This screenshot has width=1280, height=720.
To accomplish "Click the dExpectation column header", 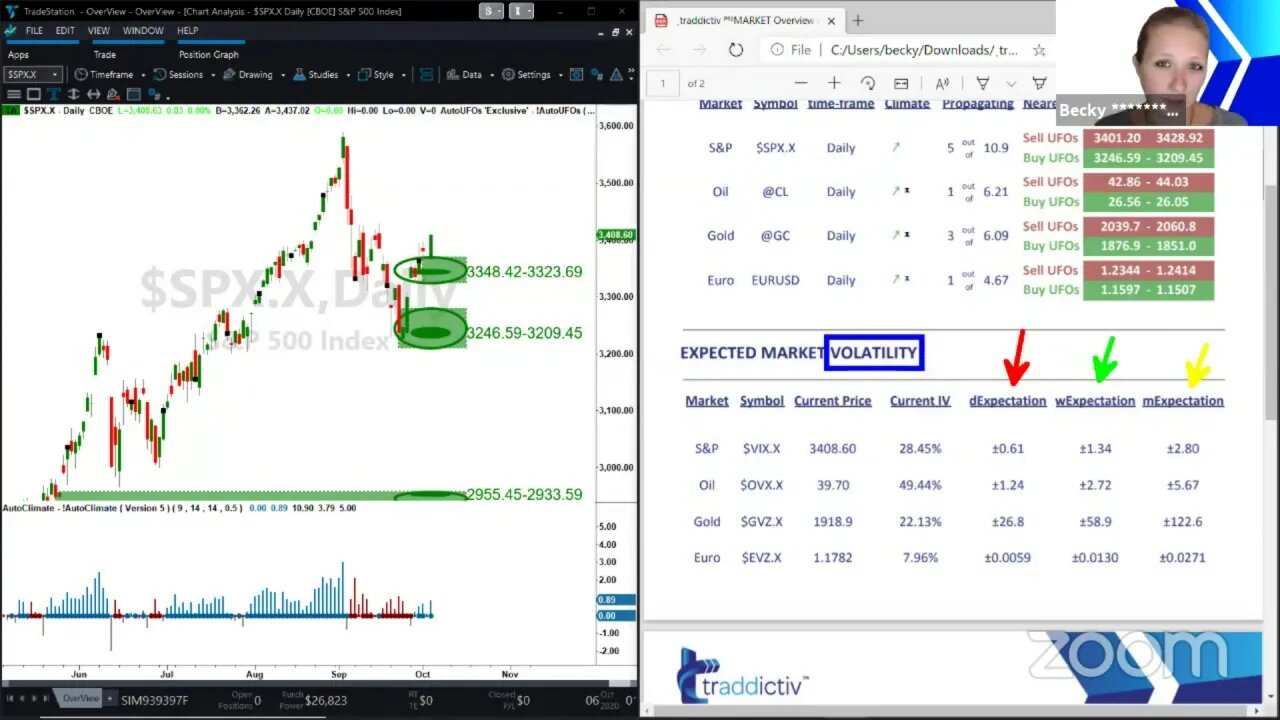I will click(1007, 401).
